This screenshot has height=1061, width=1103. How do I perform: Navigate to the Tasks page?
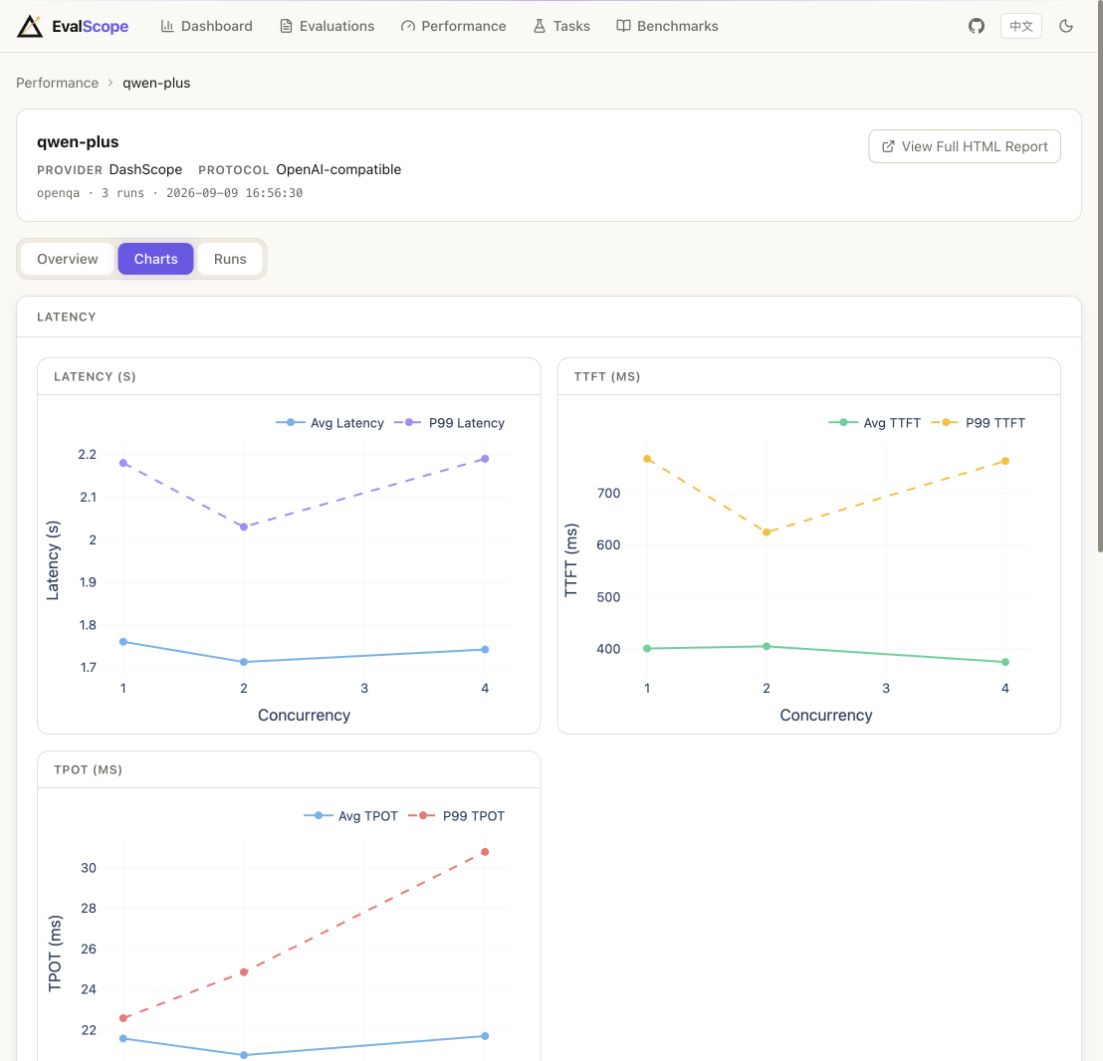pyautogui.click(x=561, y=26)
